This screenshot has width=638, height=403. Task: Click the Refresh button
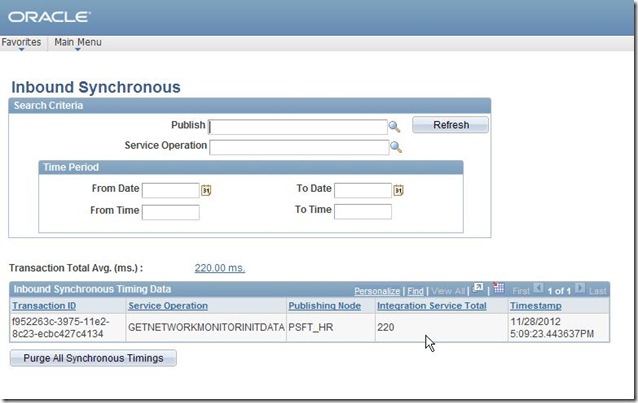tap(450, 125)
